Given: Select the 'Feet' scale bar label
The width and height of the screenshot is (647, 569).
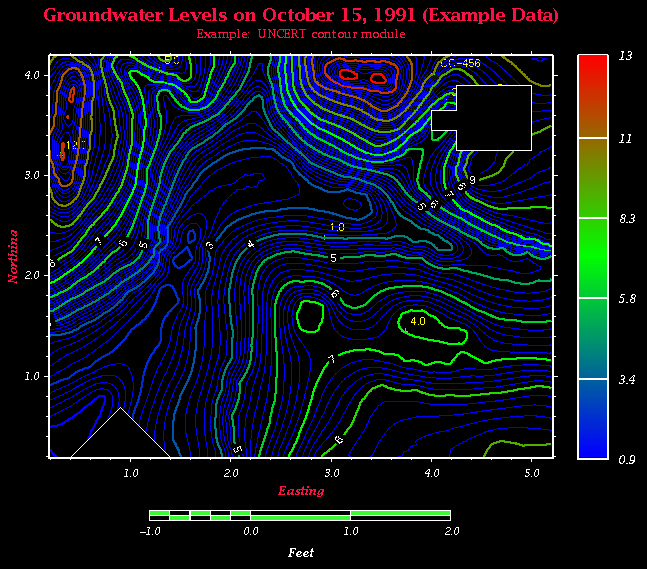Looking at the screenshot, I should [x=301, y=552].
